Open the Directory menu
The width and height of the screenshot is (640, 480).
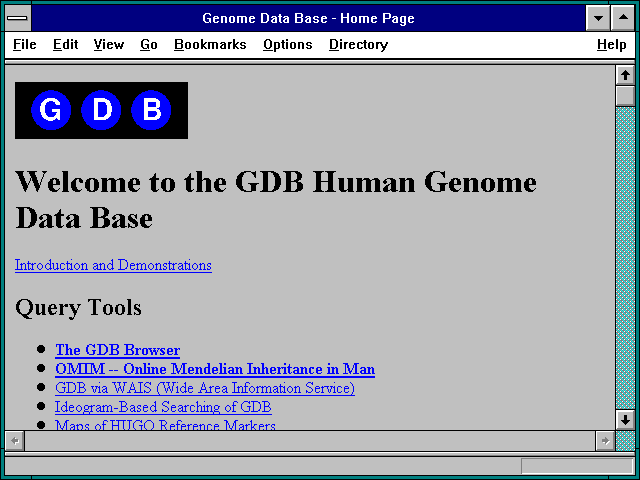click(358, 44)
